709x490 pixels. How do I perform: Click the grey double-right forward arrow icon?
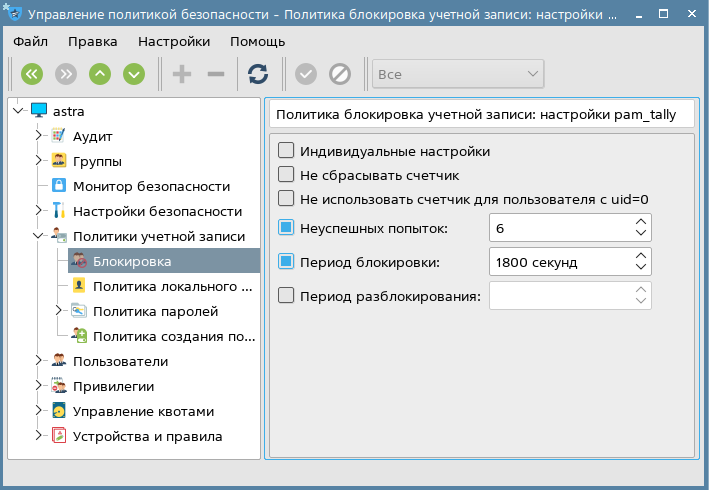coord(66,74)
